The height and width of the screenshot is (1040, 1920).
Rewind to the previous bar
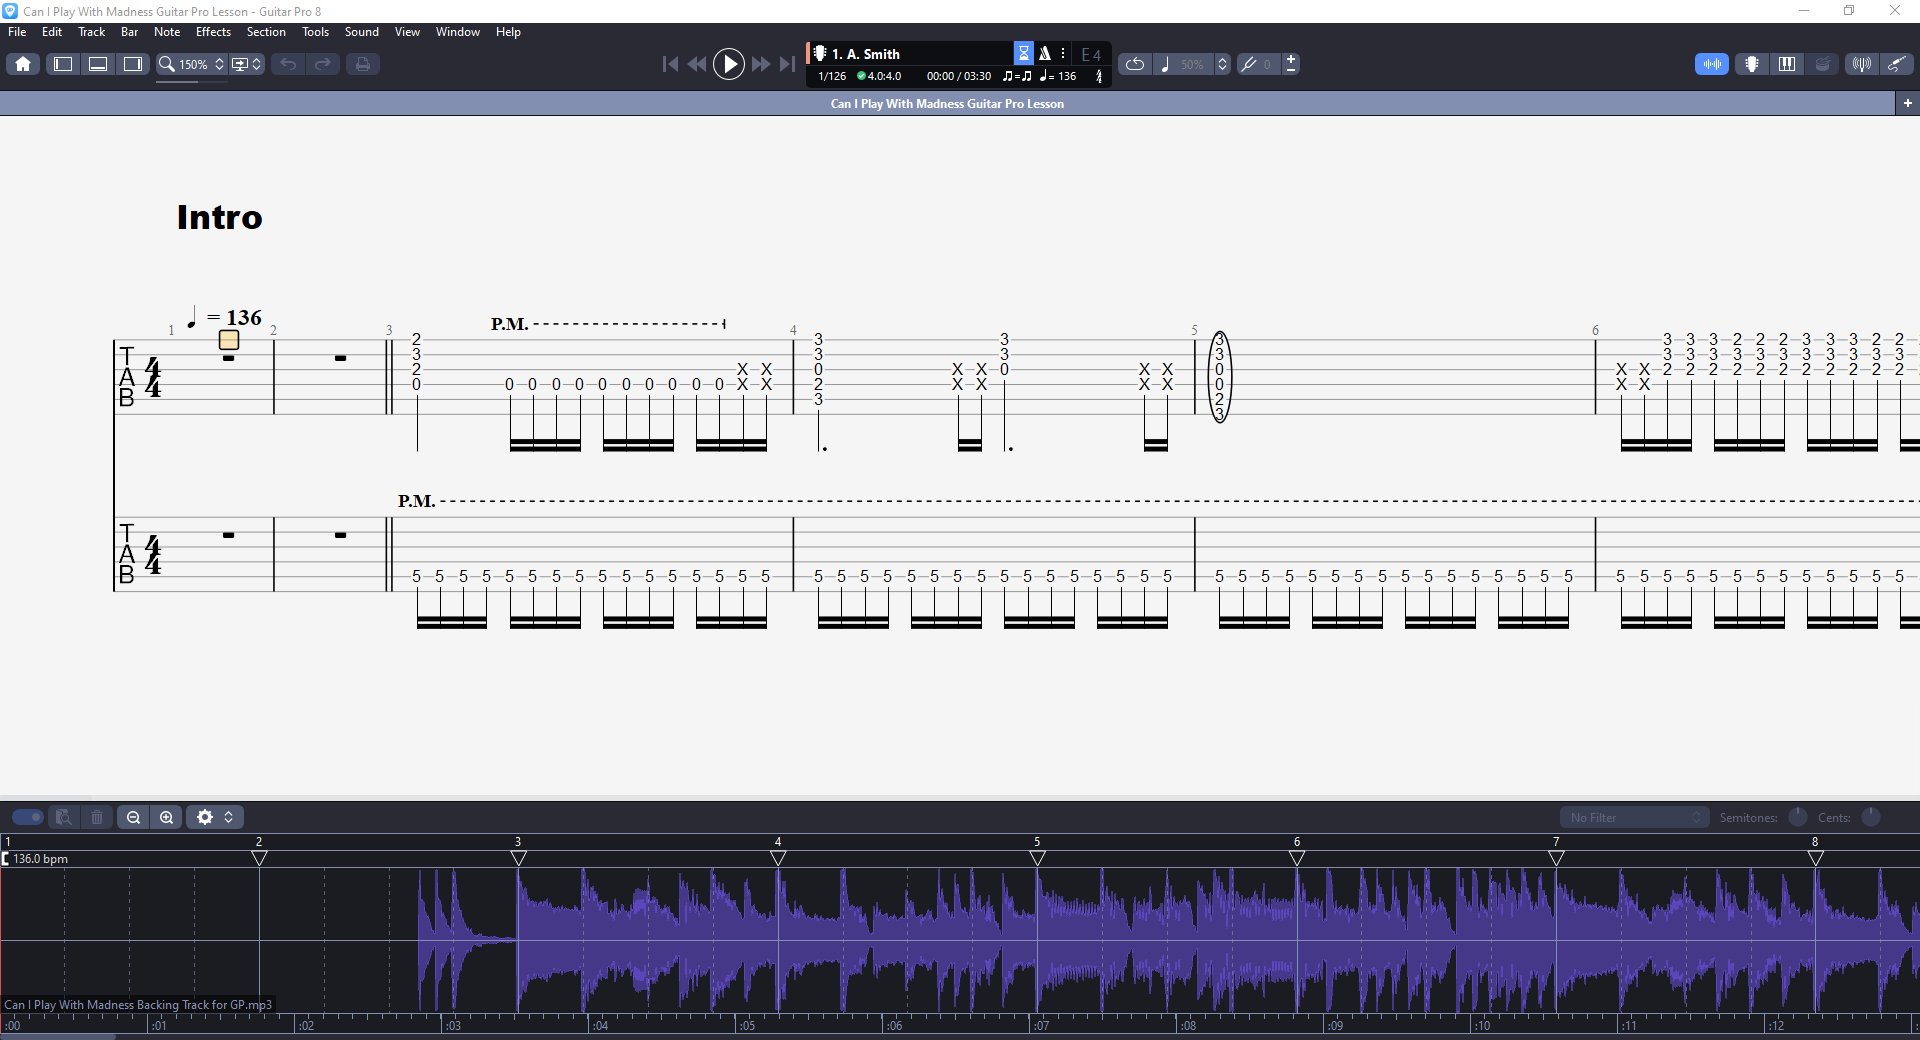pyautogui.click(x=697, y=64)
